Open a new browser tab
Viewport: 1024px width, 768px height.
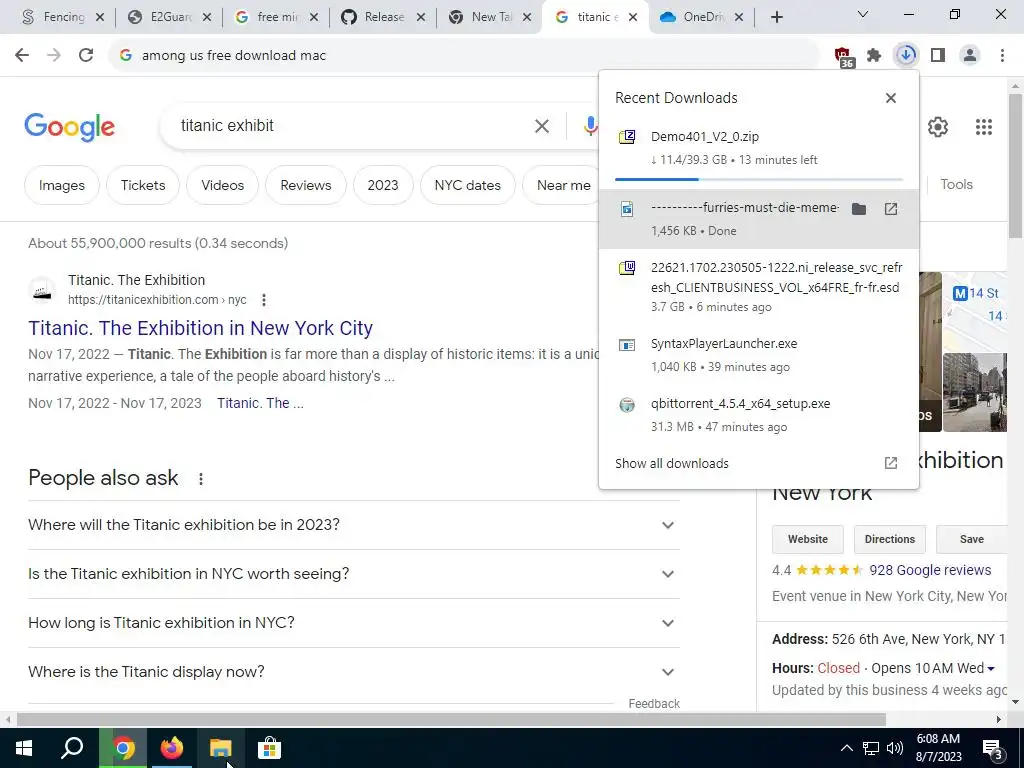(x=776, y=18)
